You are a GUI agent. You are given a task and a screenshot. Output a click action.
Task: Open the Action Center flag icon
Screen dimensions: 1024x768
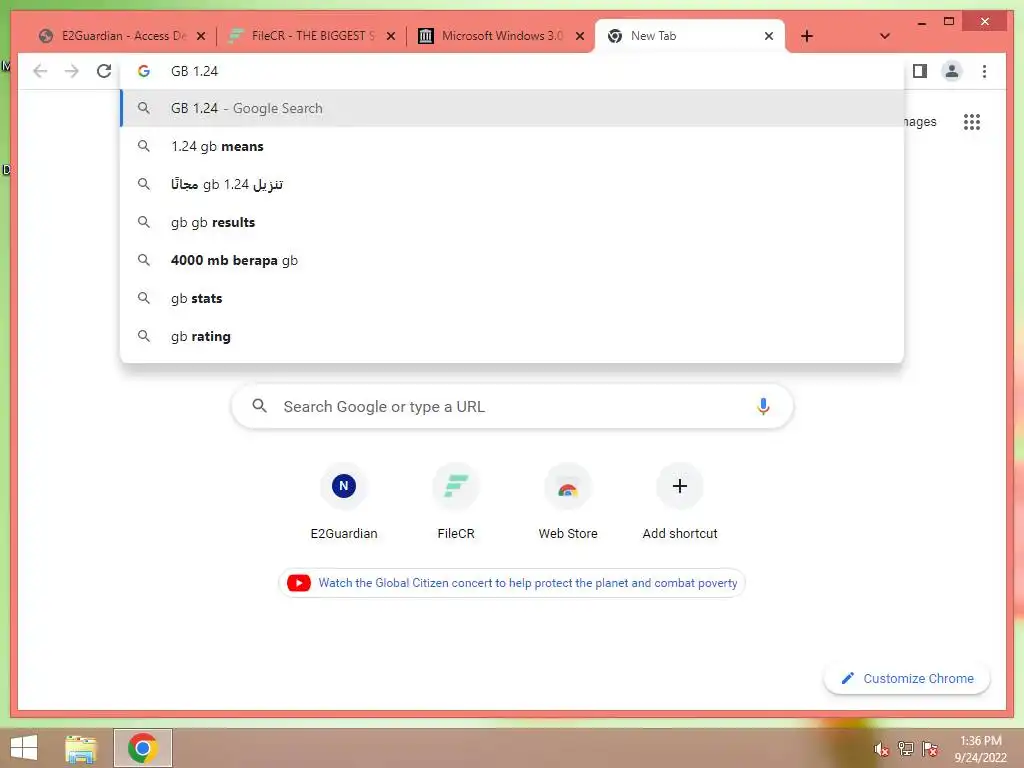coord(930,748)
